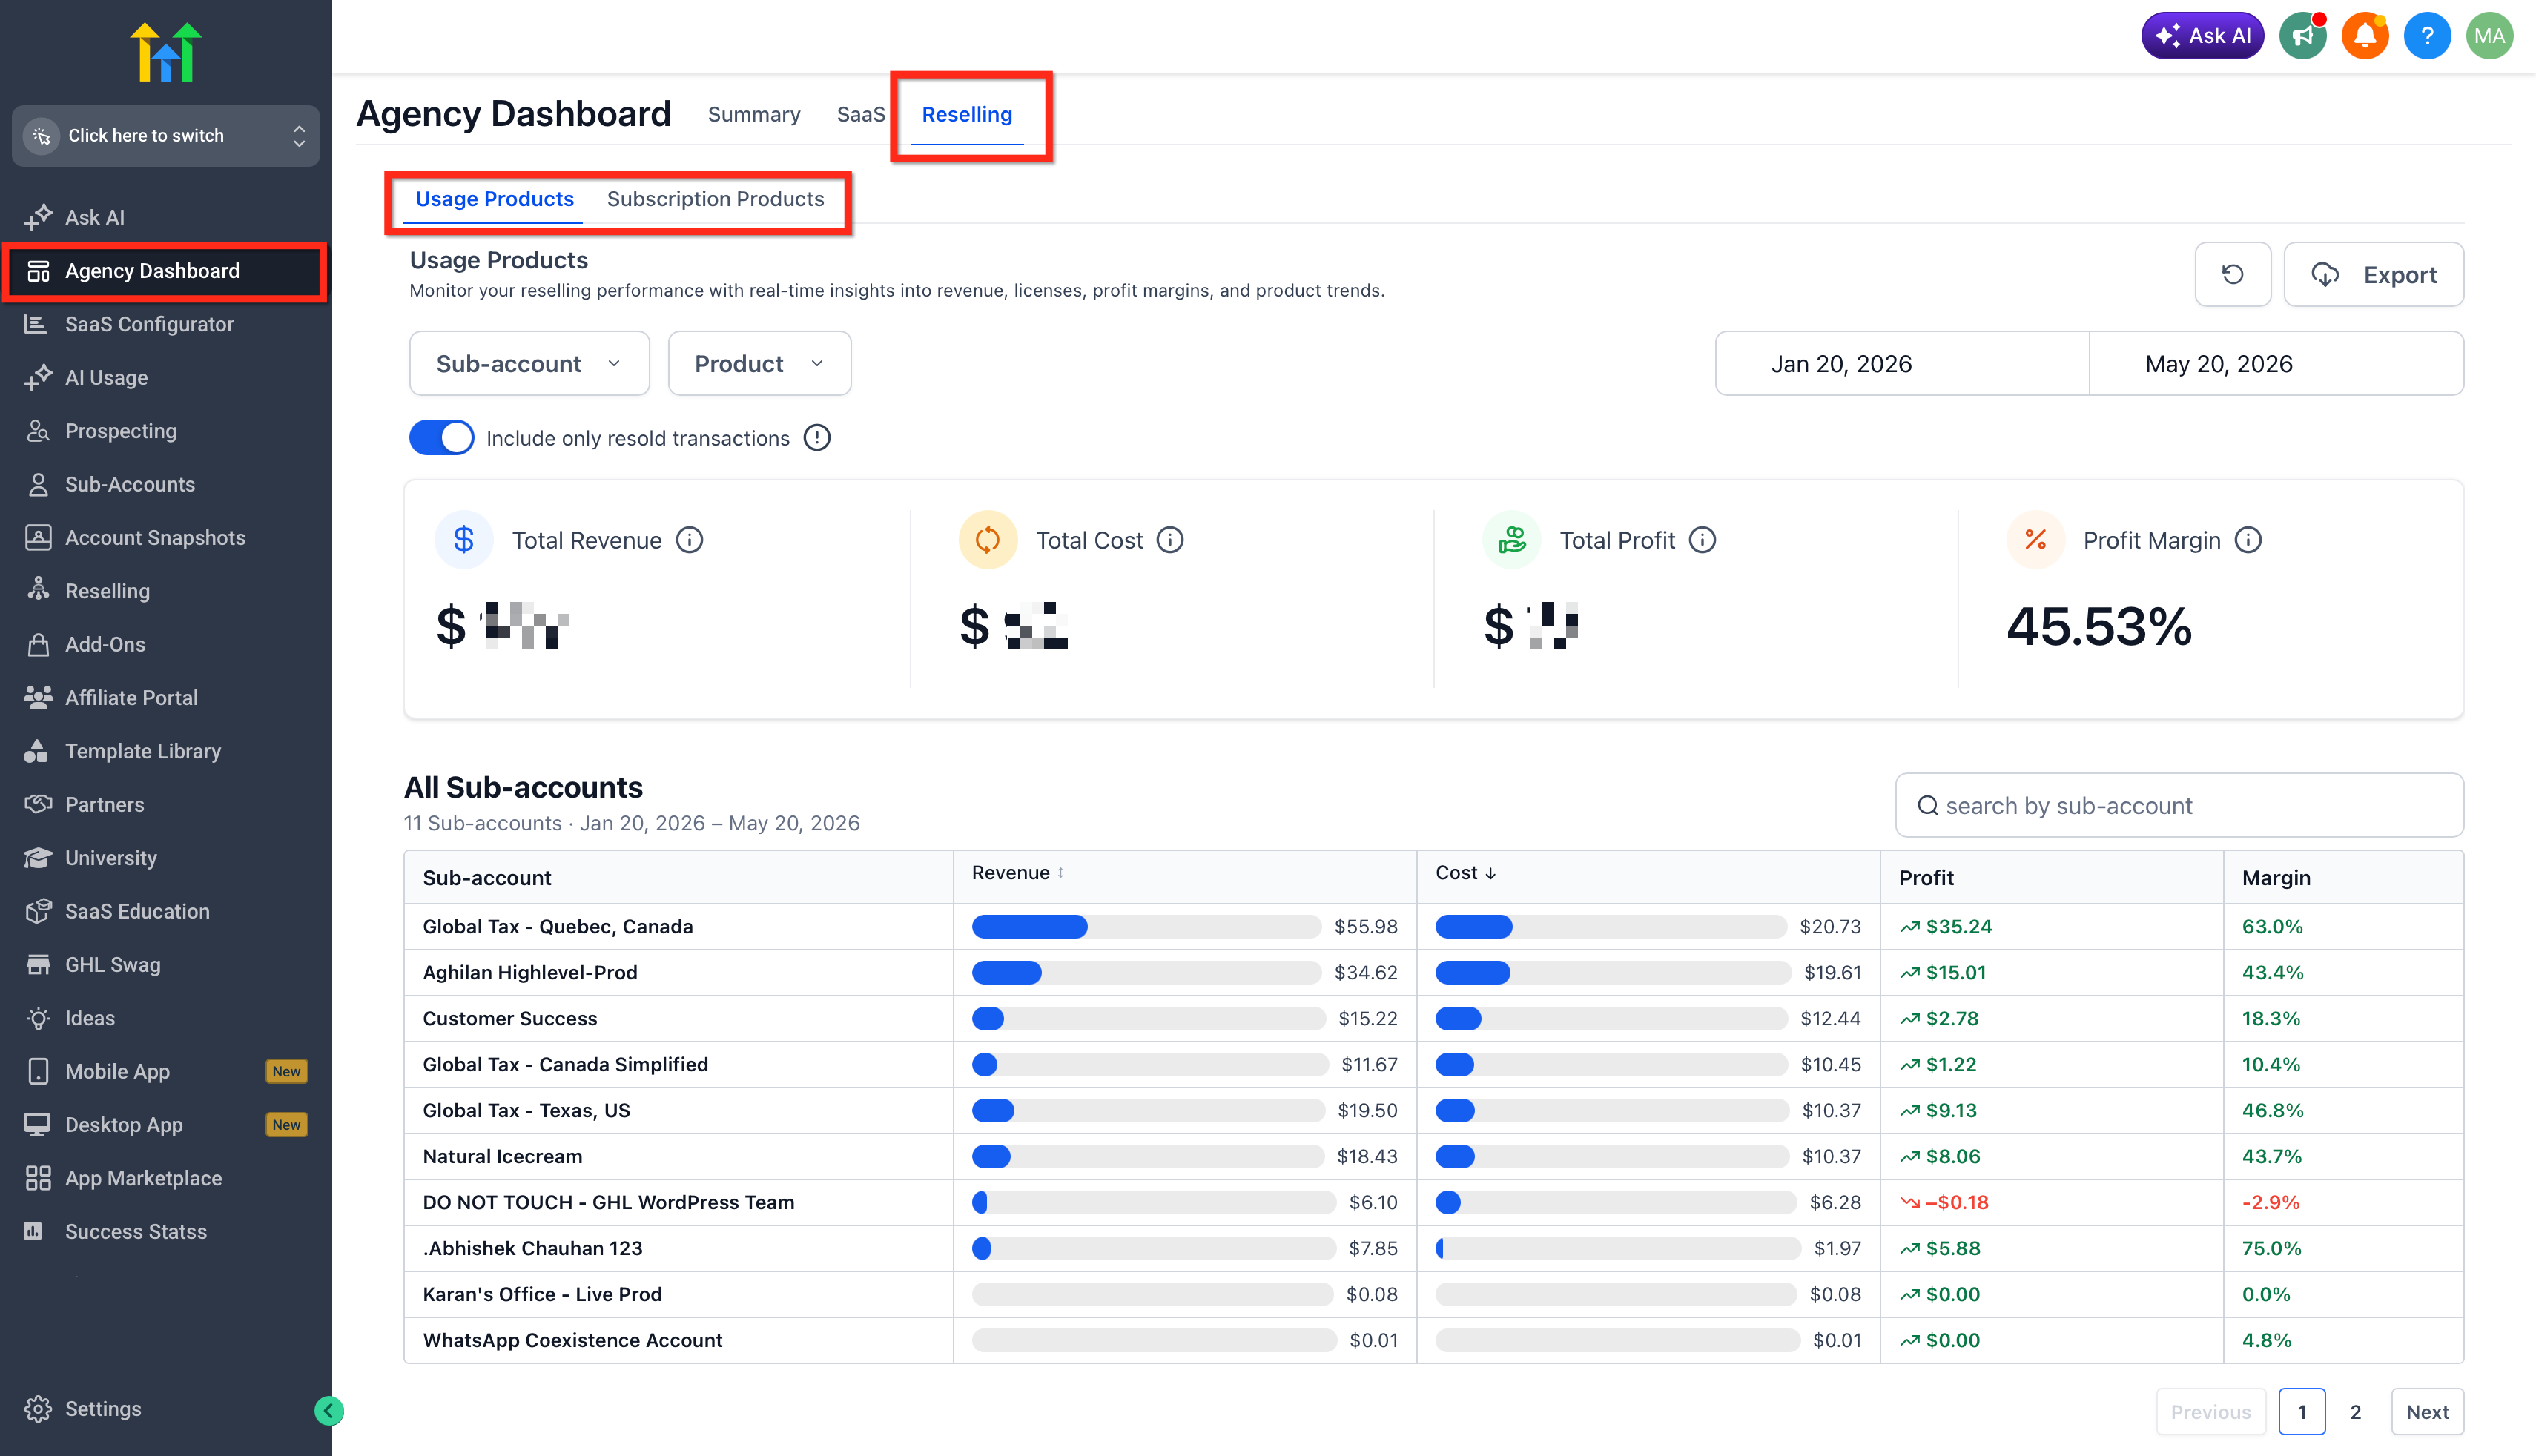The width and height of the screenshot is (2536, 1456).
Task: Click the announcements megaphone icon
Action: point(2302,36)
